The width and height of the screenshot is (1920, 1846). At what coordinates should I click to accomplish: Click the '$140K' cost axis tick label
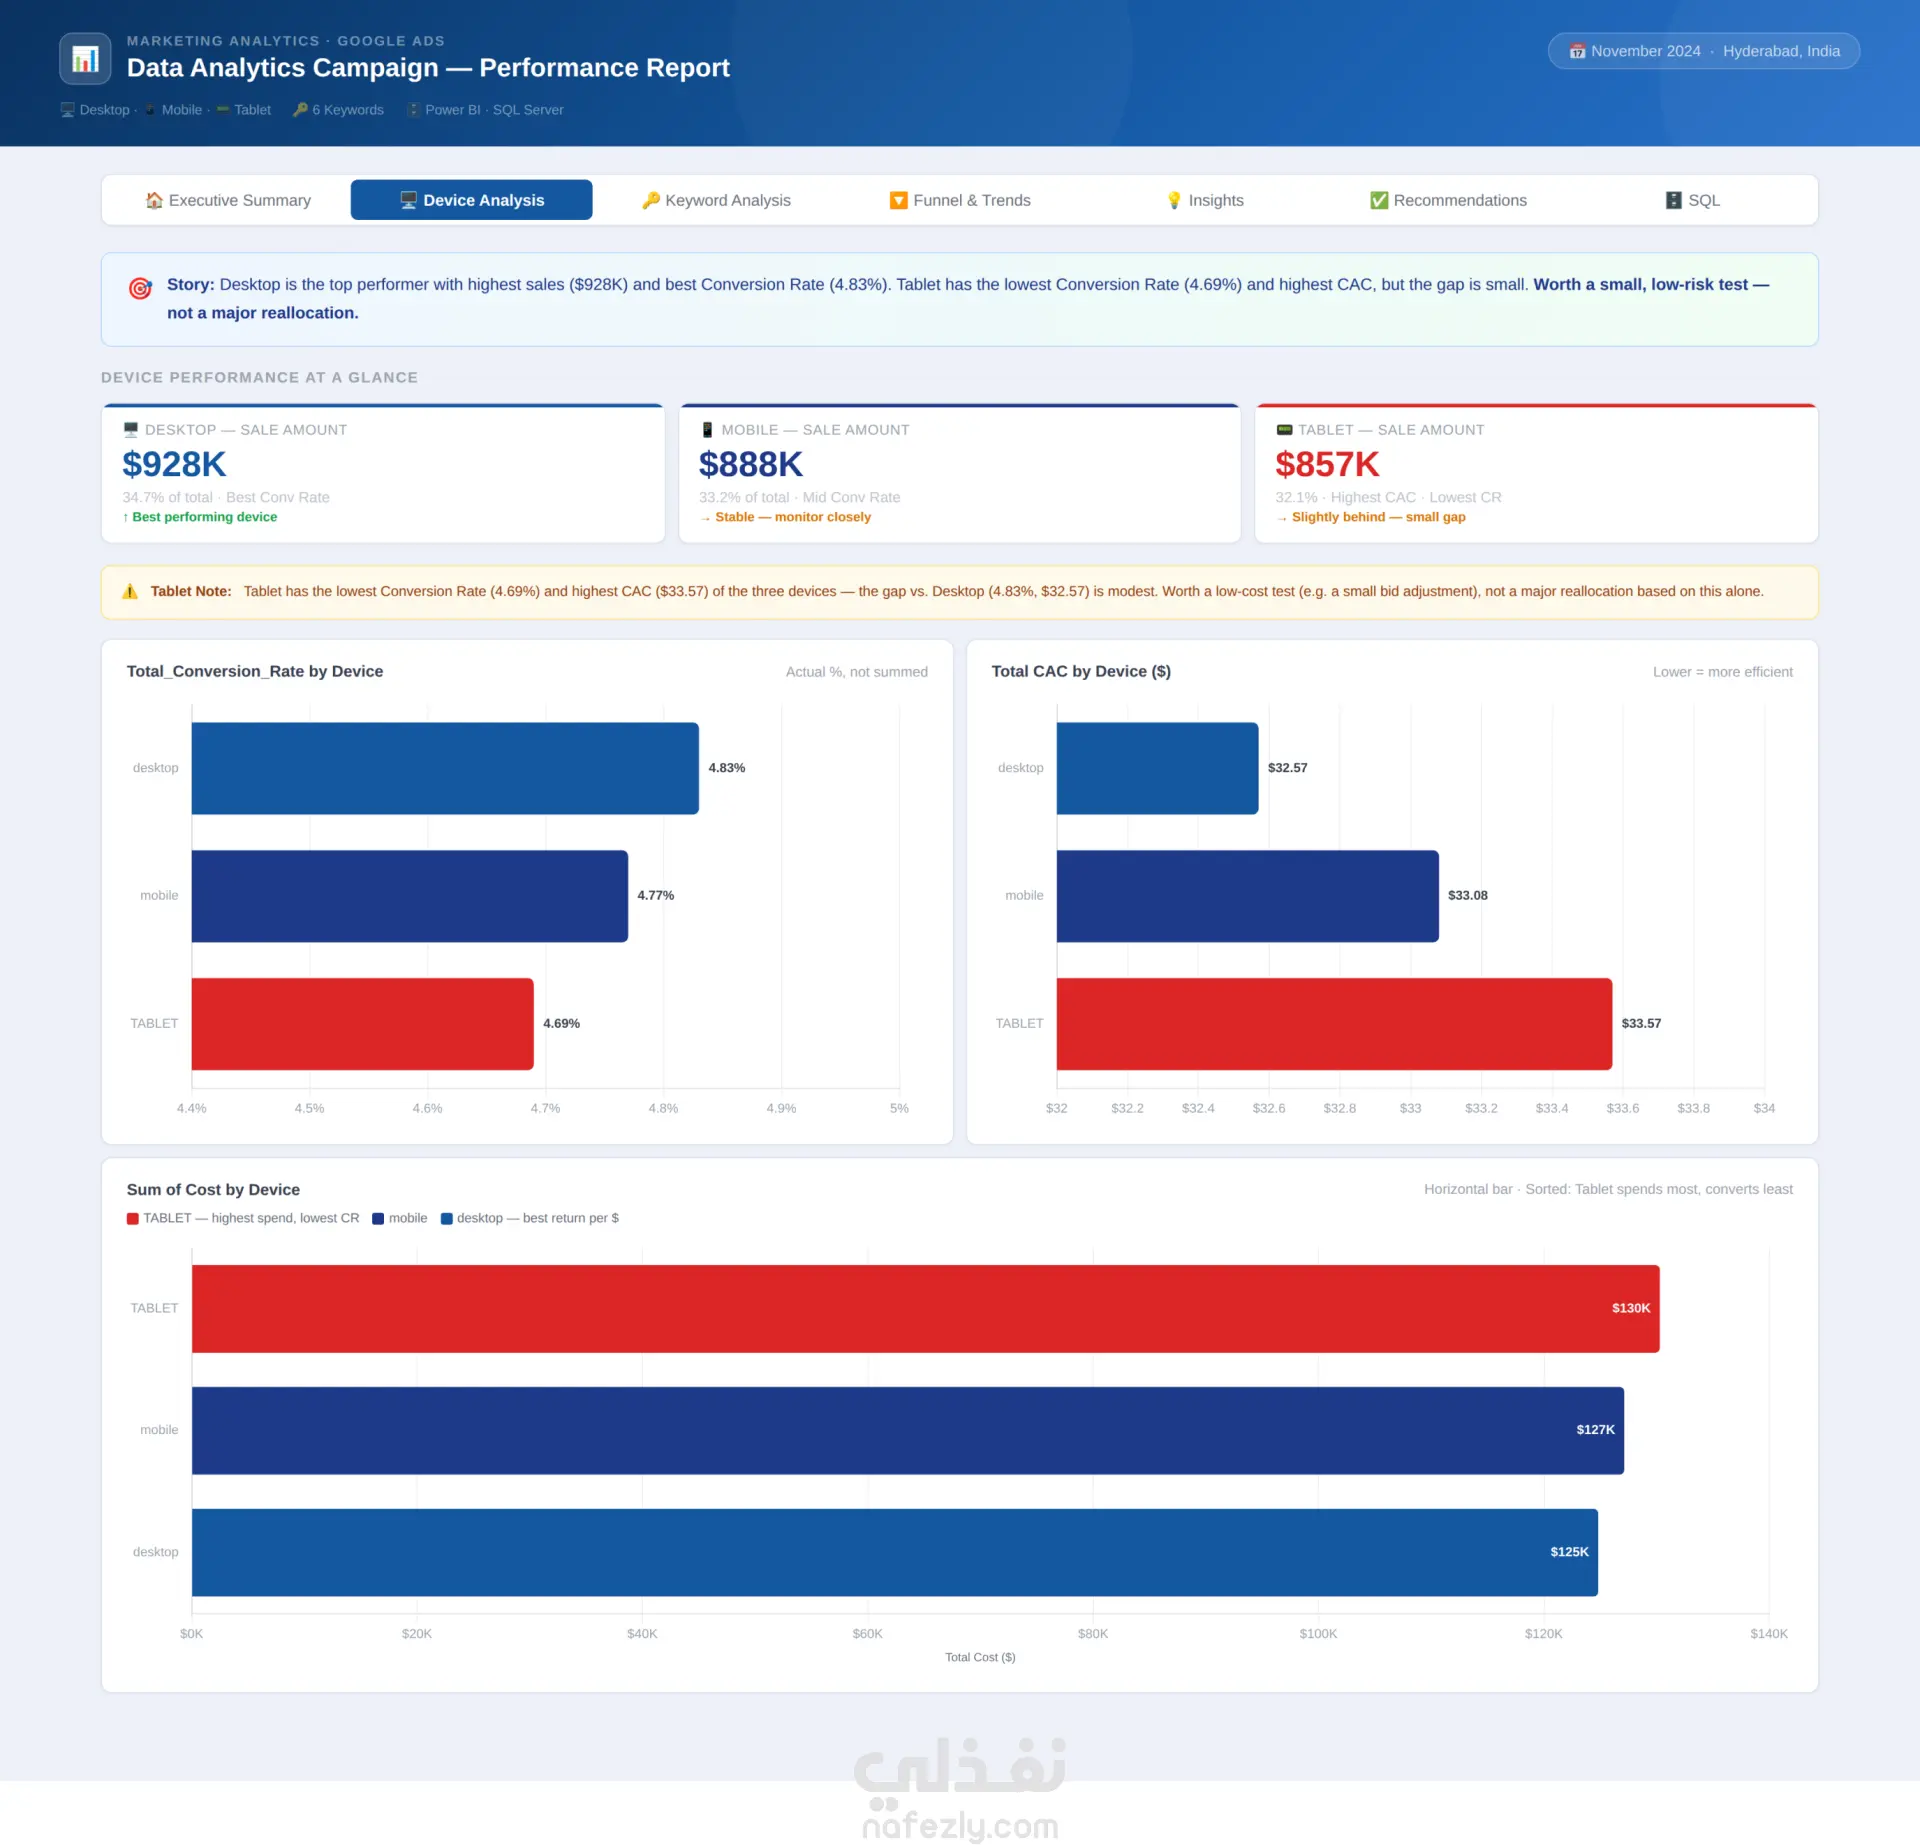click(1769, 1634)
